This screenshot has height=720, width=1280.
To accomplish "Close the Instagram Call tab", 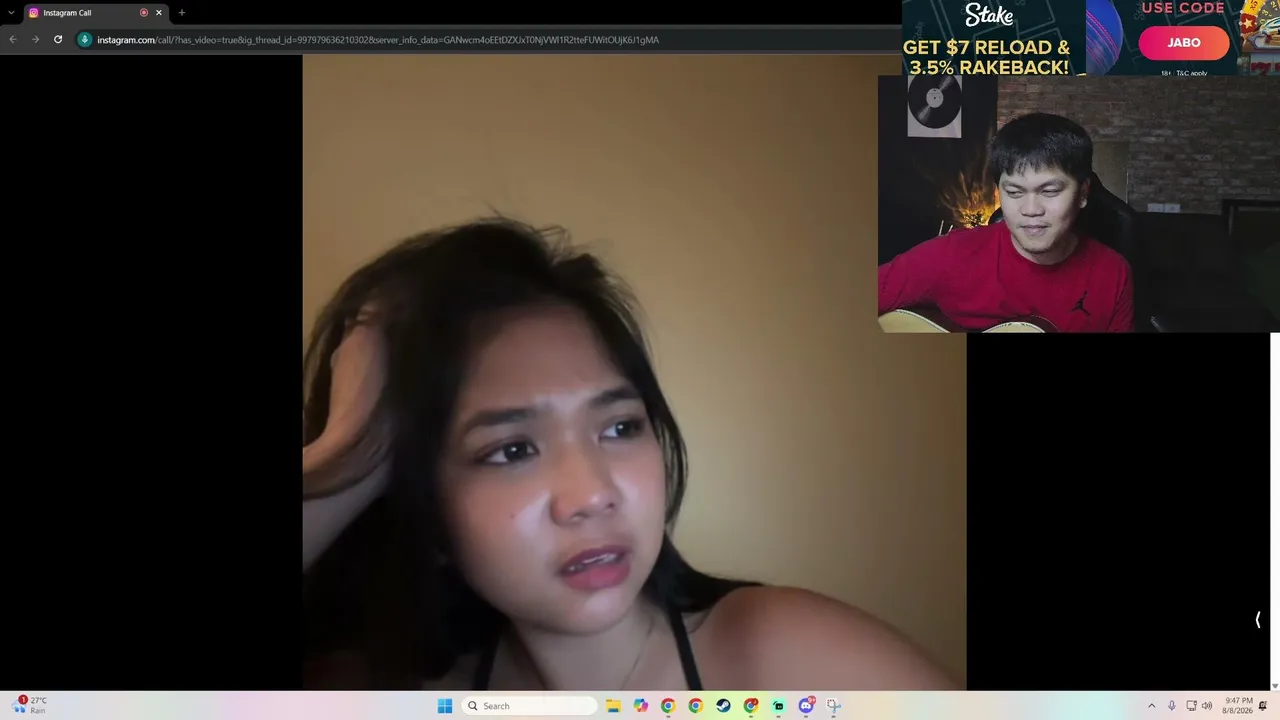I will (x=158, y=13).
